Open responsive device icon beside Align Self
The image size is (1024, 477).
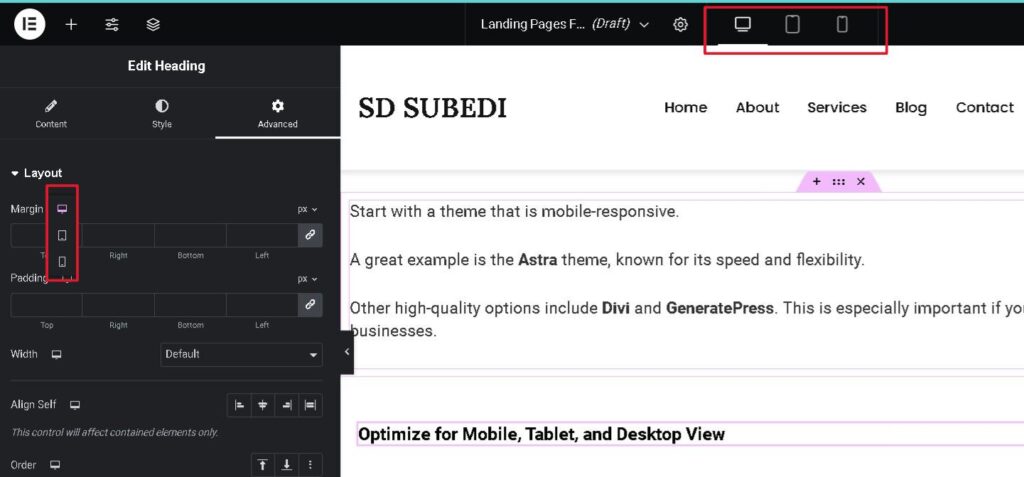[75, 404]
